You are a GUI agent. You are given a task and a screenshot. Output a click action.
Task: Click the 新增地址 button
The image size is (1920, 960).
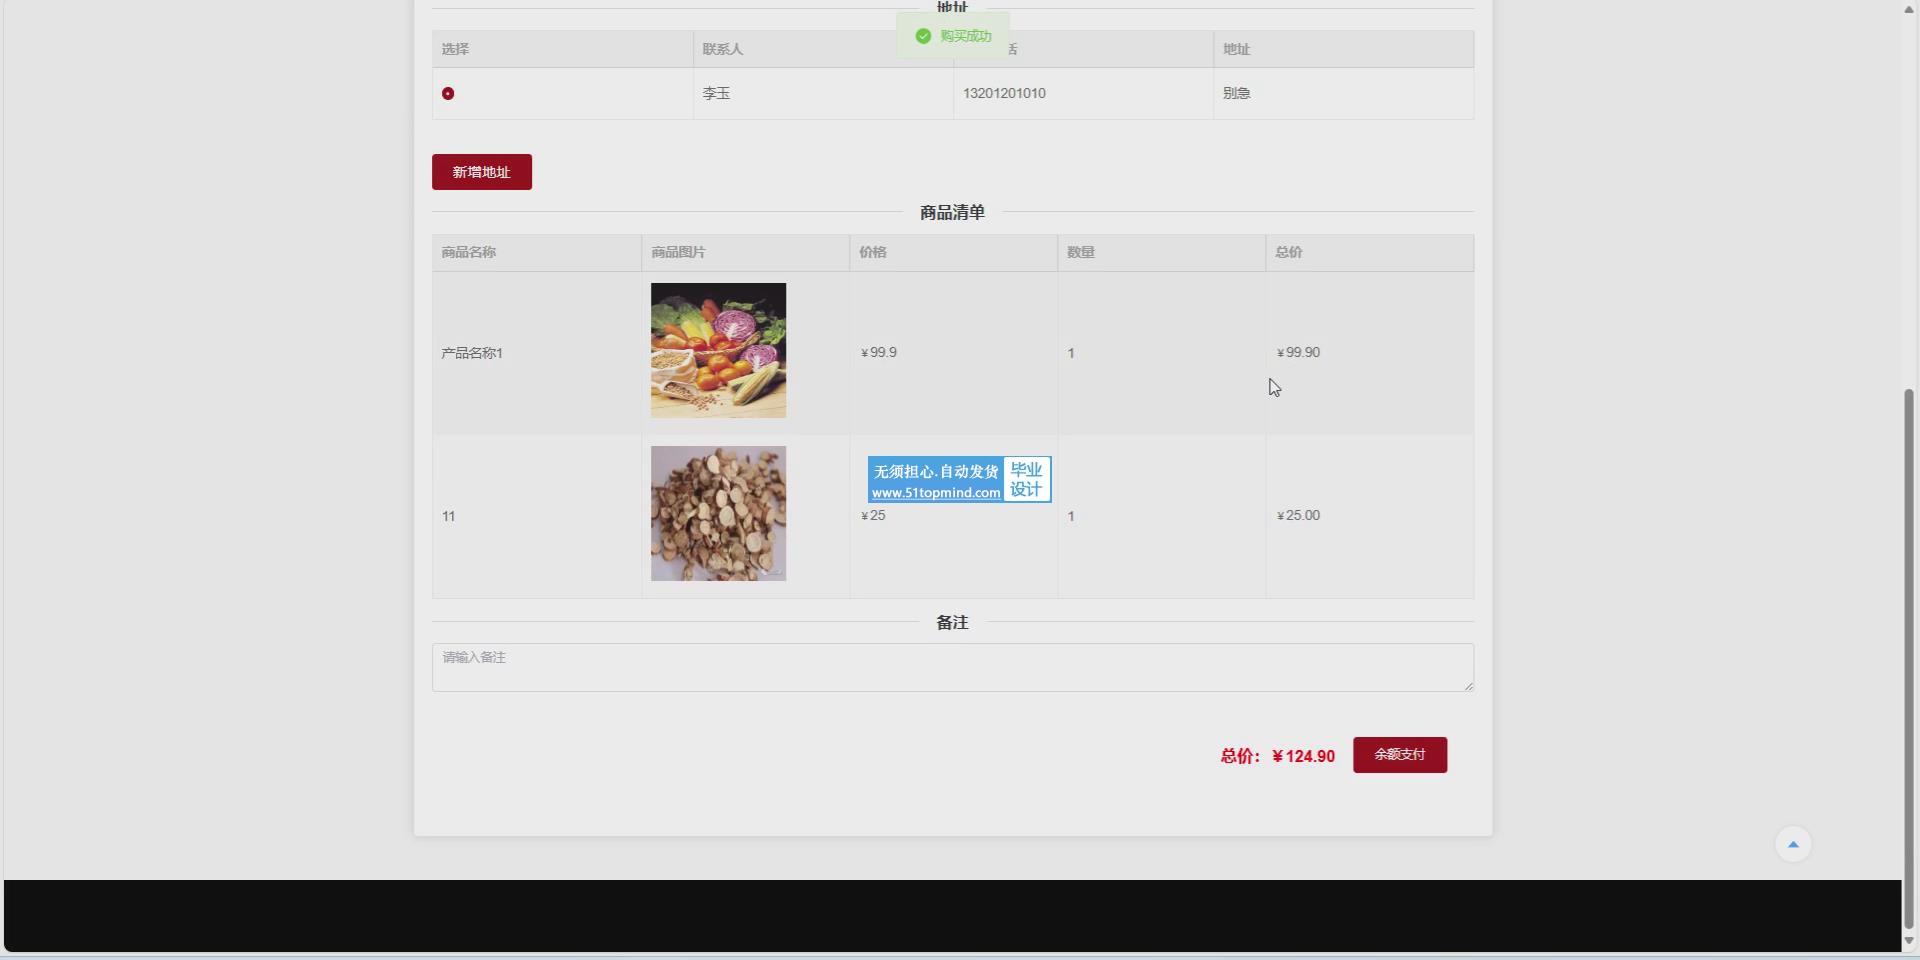pyautogui.click(x=481, y=172)
